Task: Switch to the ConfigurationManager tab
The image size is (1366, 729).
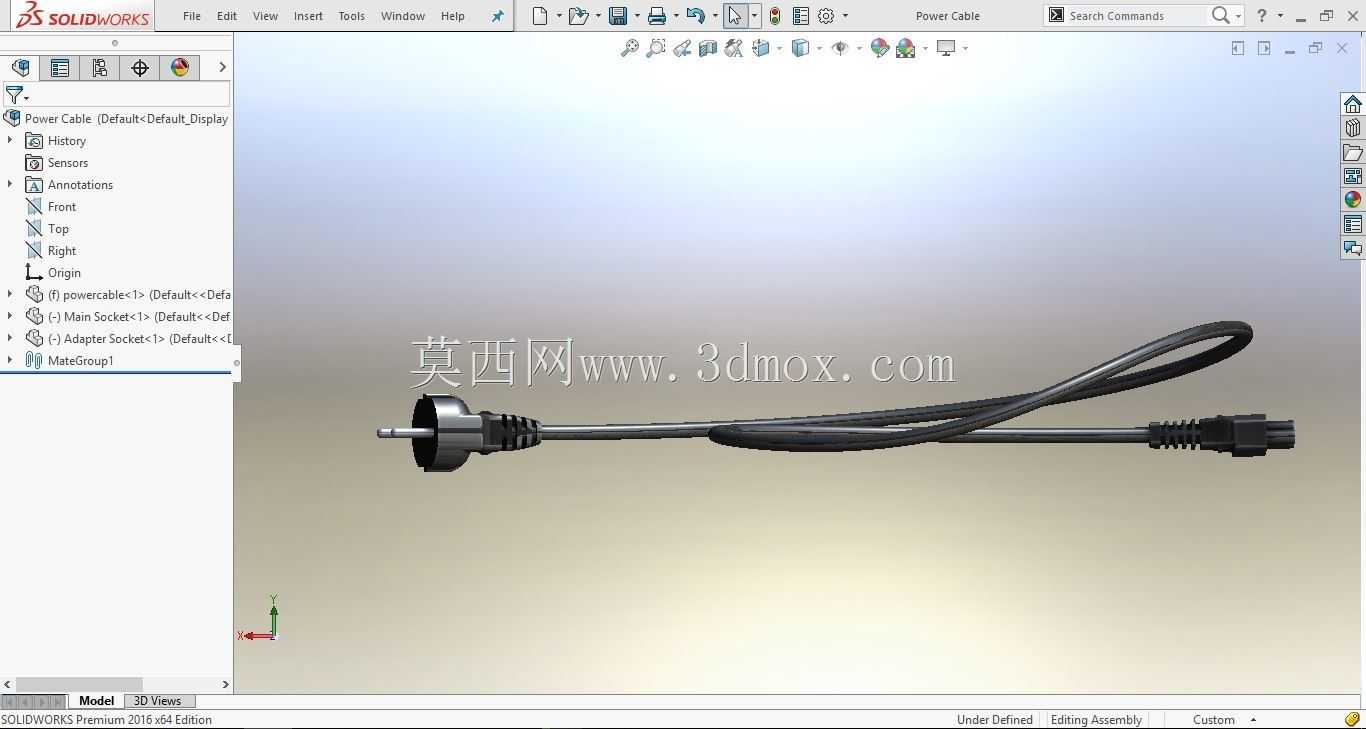Action: coord(100,67)
